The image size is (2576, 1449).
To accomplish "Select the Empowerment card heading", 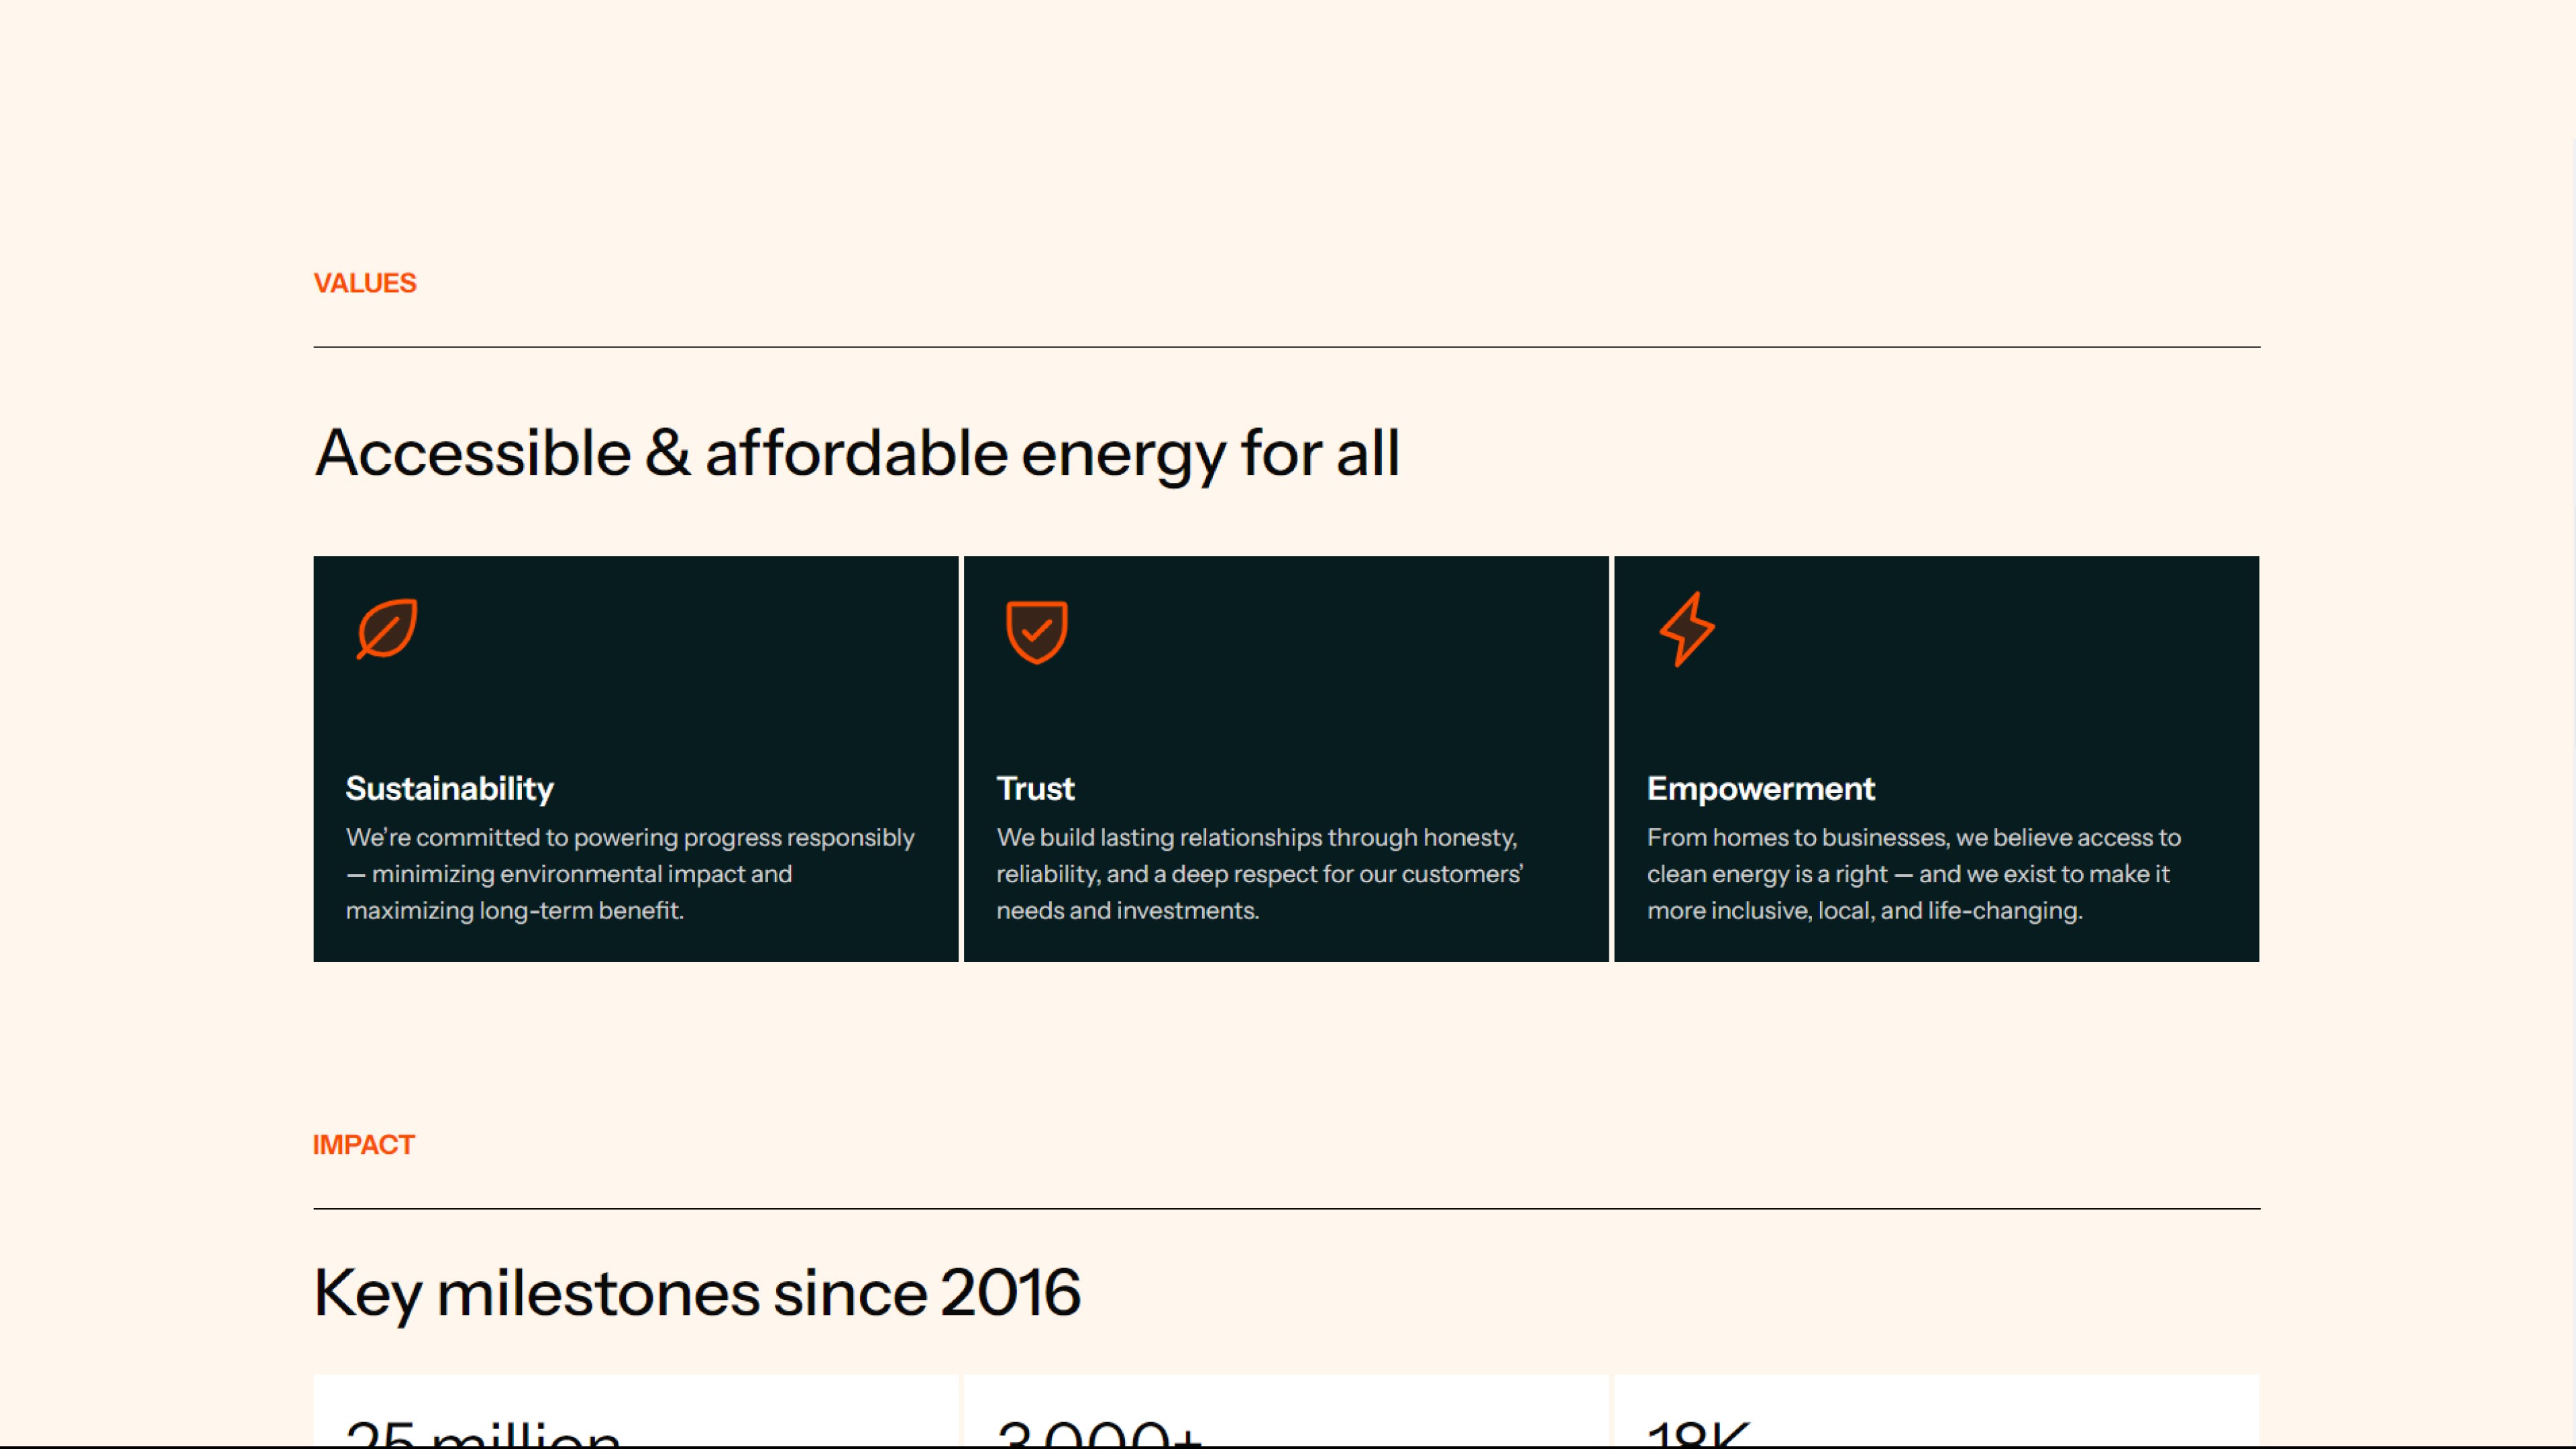I will 1760,788.
